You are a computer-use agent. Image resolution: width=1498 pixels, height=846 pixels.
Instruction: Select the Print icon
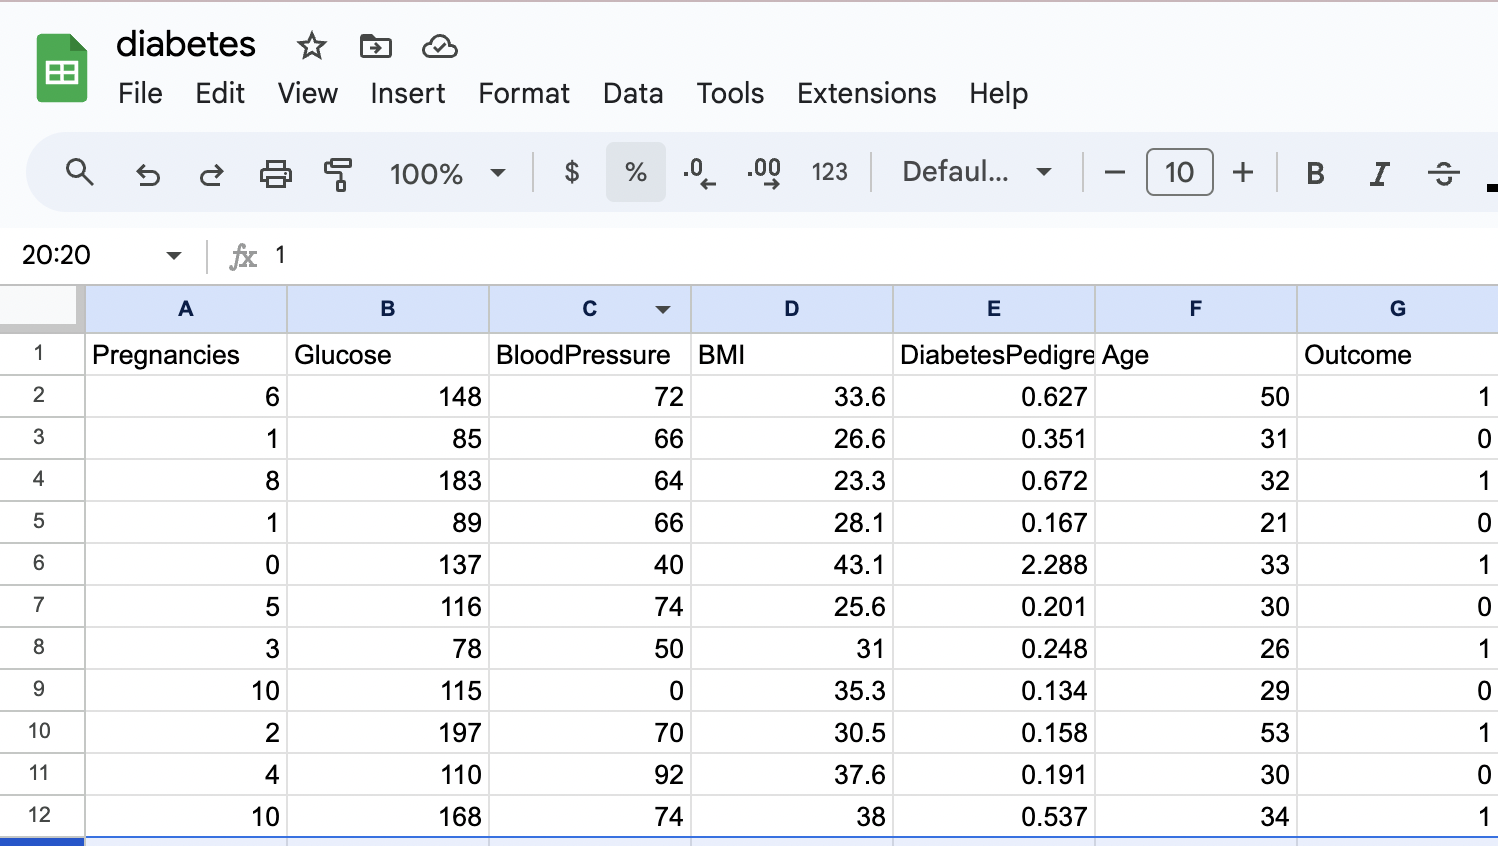(275, 172)
